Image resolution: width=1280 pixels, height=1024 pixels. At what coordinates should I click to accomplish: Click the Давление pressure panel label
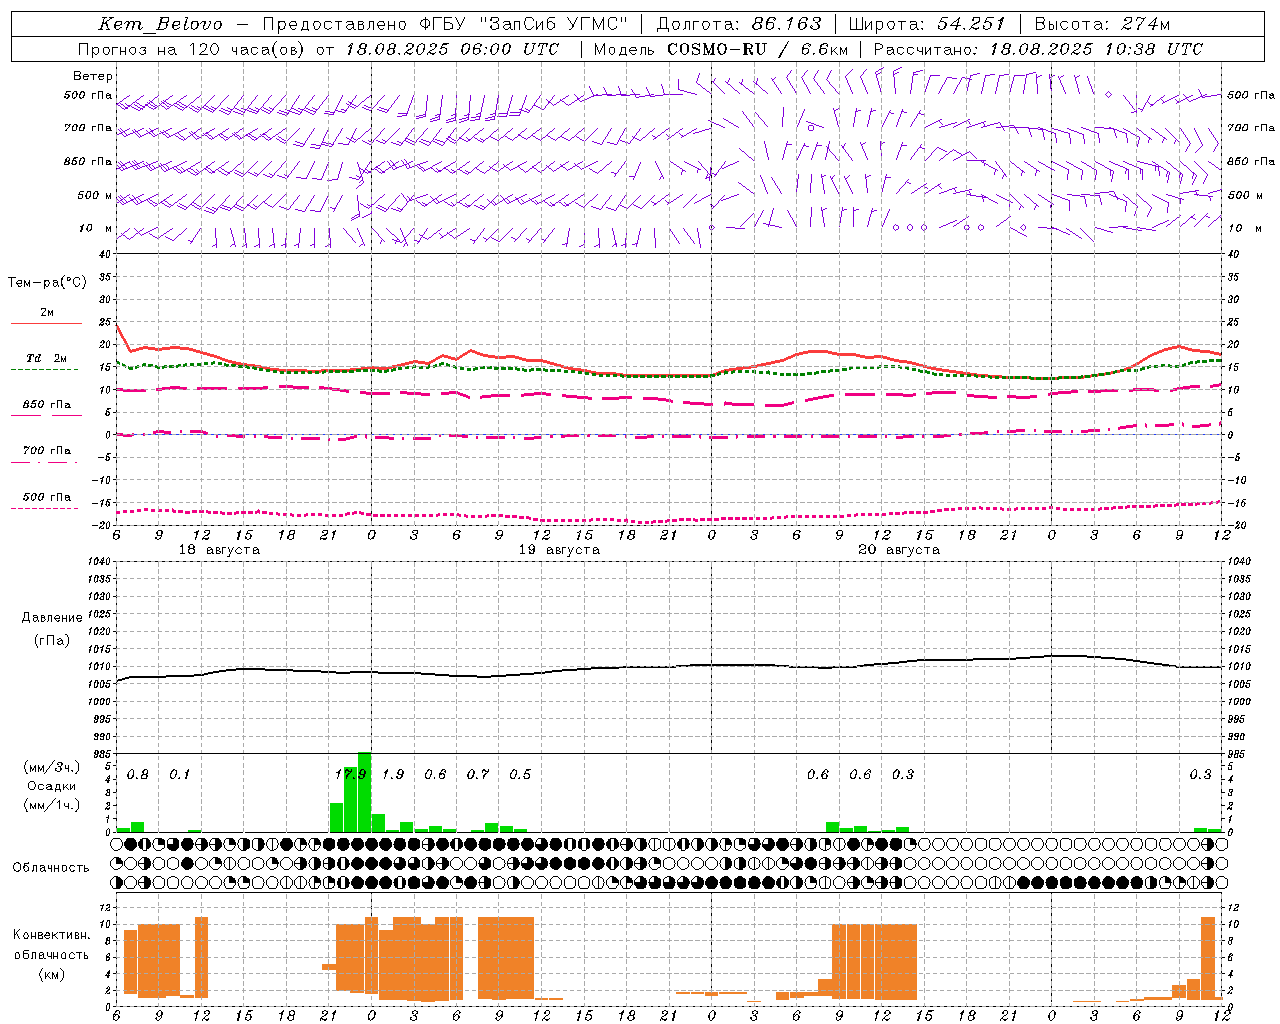point(52,618)
